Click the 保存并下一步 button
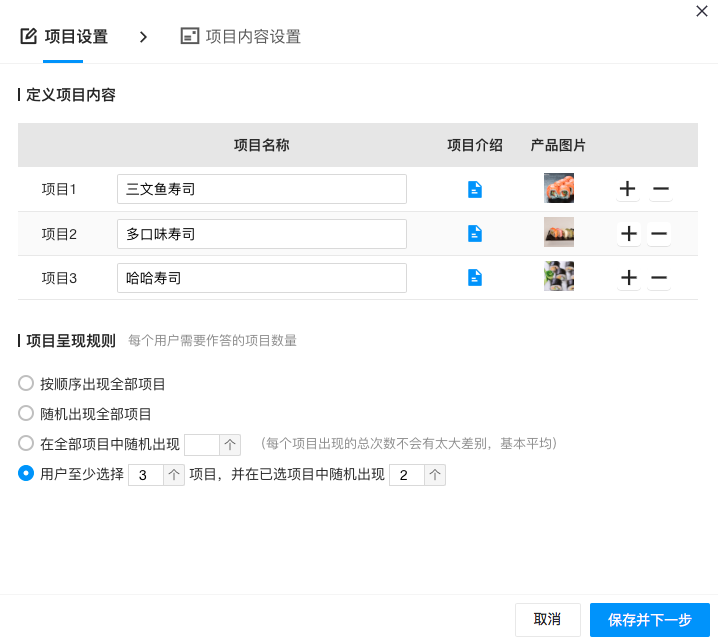Viewport: 718px width, 643px height. tap(650, 620)
